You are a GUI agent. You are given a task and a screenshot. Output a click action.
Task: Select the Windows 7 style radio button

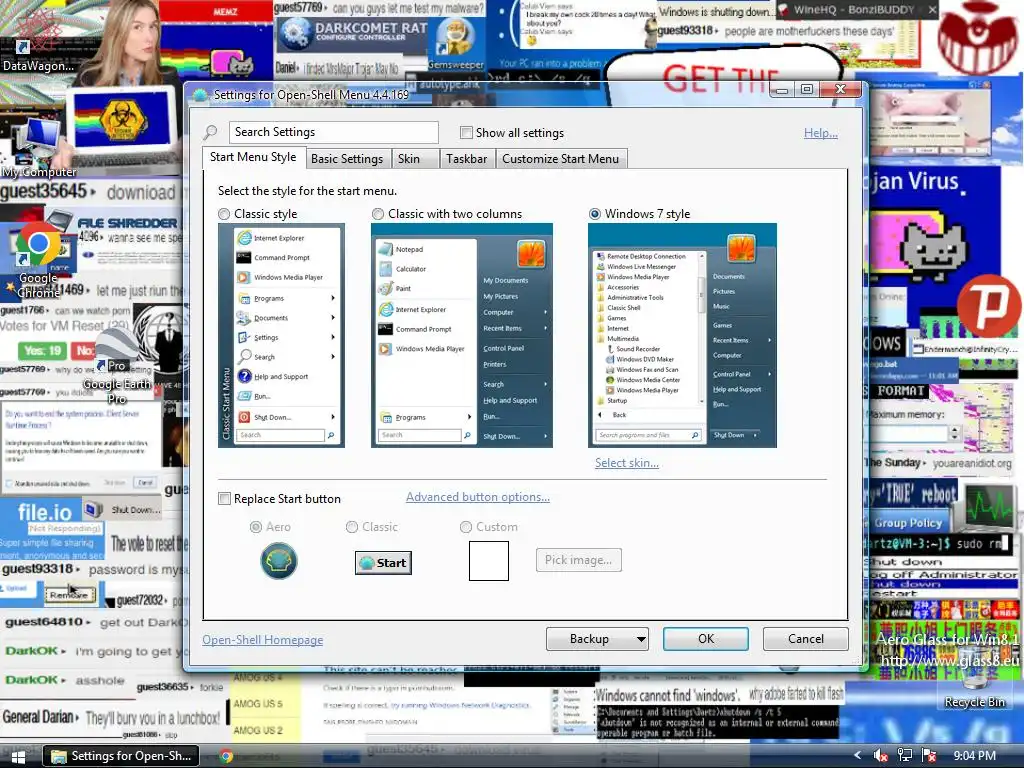pyautogui.click(x=595, y=214)
